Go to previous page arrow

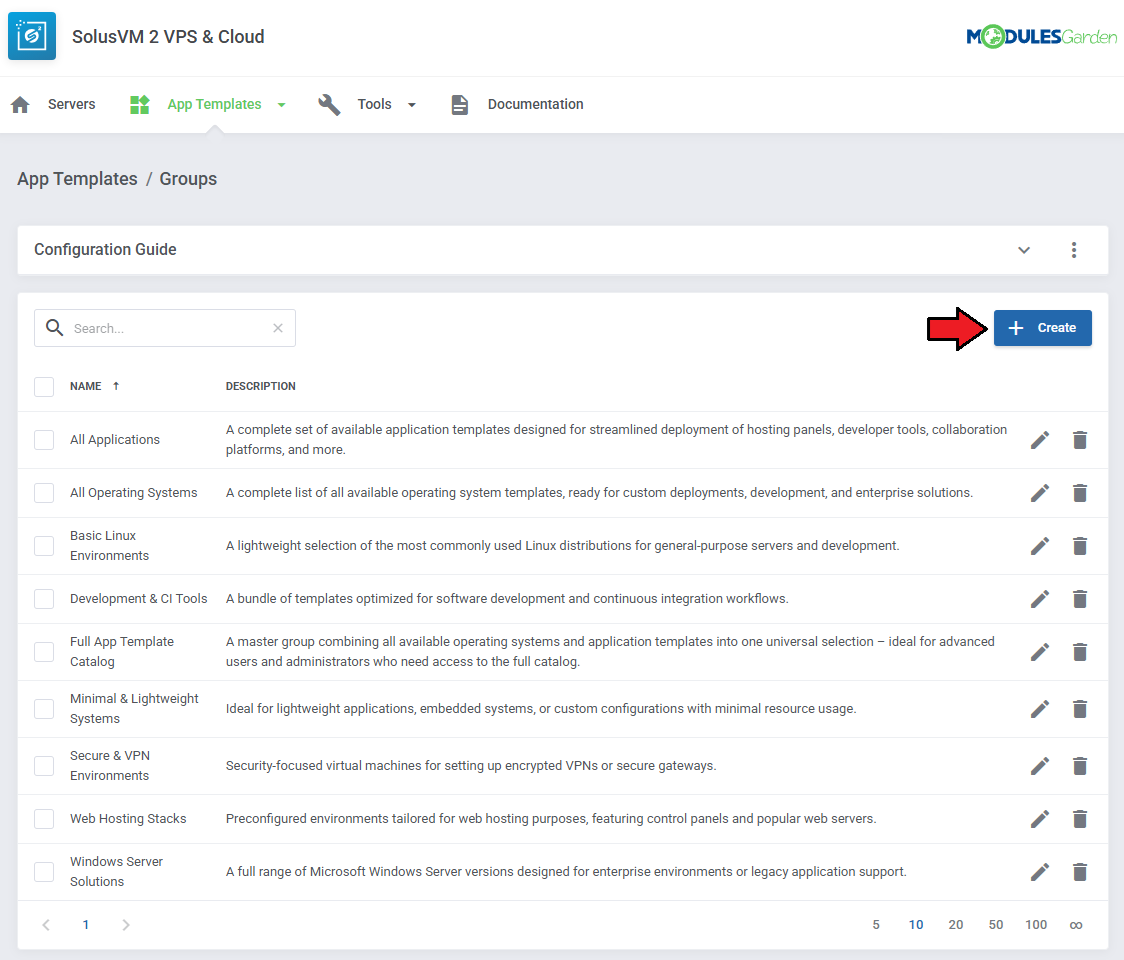[x=46, y=925]
